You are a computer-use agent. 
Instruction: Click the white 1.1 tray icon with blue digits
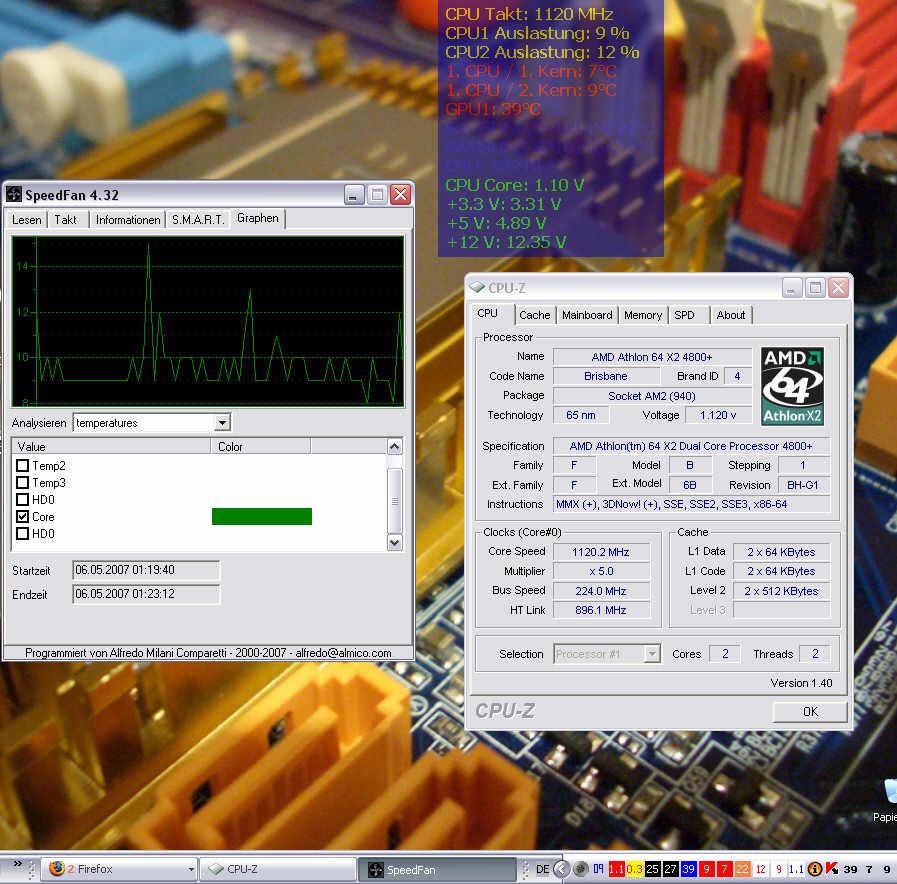[796, 869]
